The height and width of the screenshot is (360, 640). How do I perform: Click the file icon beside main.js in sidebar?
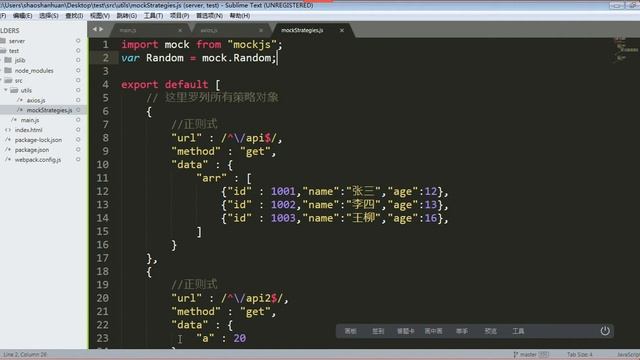coord(14,120)
